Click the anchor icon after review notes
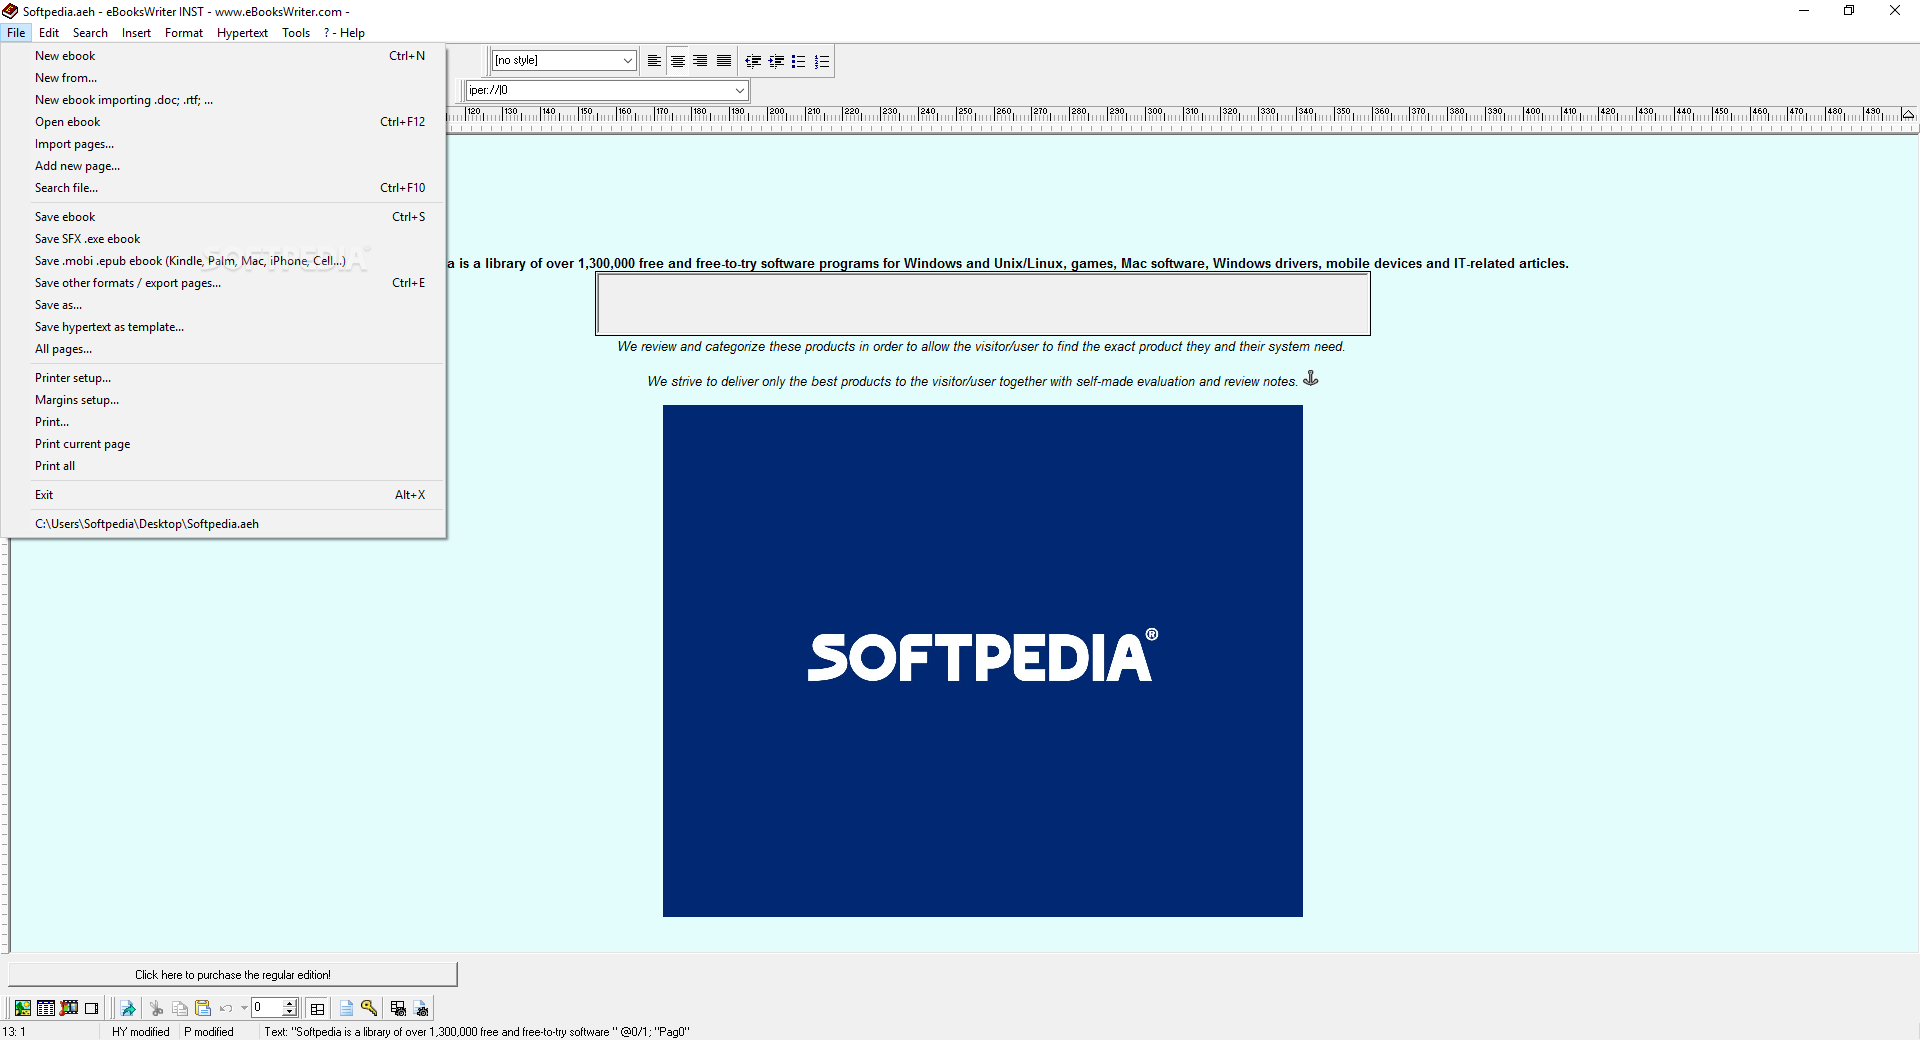The height and width of the screenshot is (1040, 1920). (x=1310, y=379)
